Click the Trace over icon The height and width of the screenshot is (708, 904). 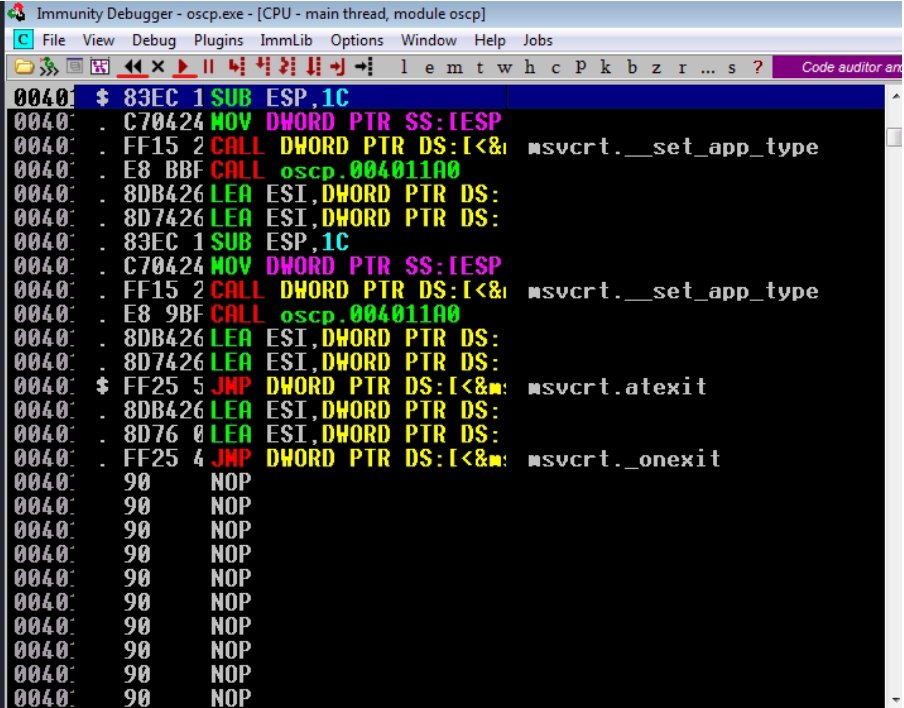click(x=313, y=67)
